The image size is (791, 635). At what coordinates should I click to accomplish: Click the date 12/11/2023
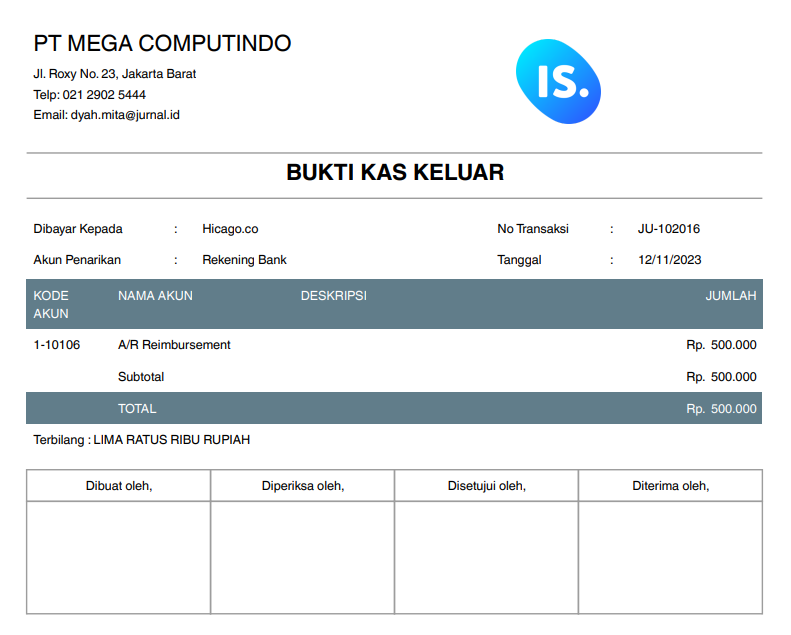tap(669, 260)
